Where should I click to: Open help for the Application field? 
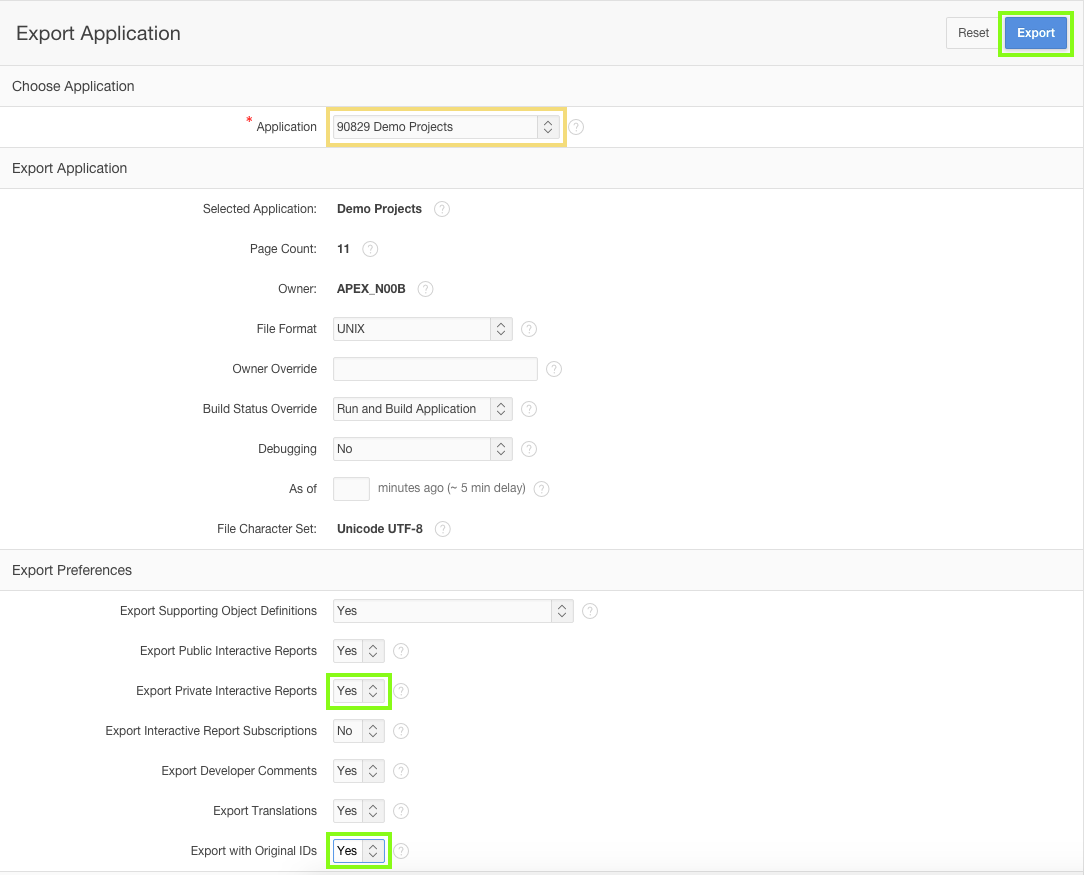coord(575,127)
